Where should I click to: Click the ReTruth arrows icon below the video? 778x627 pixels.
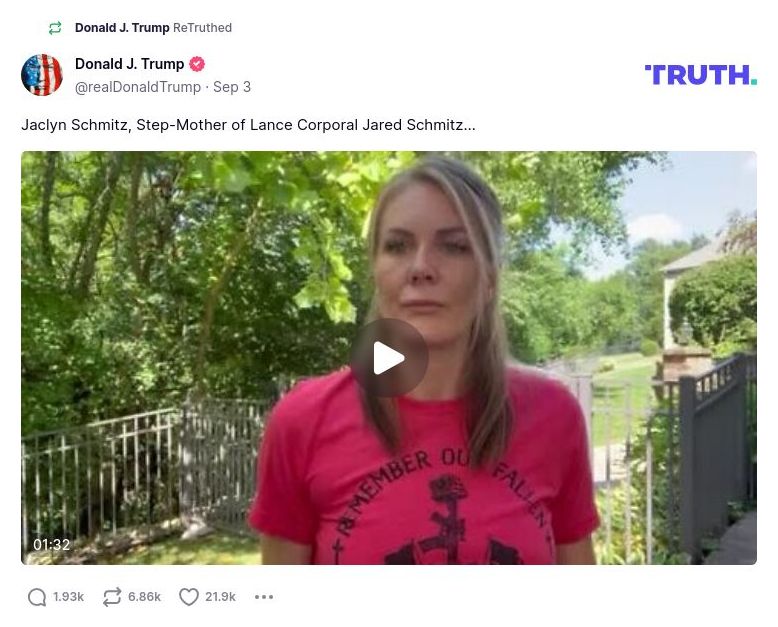pos(112,597)
